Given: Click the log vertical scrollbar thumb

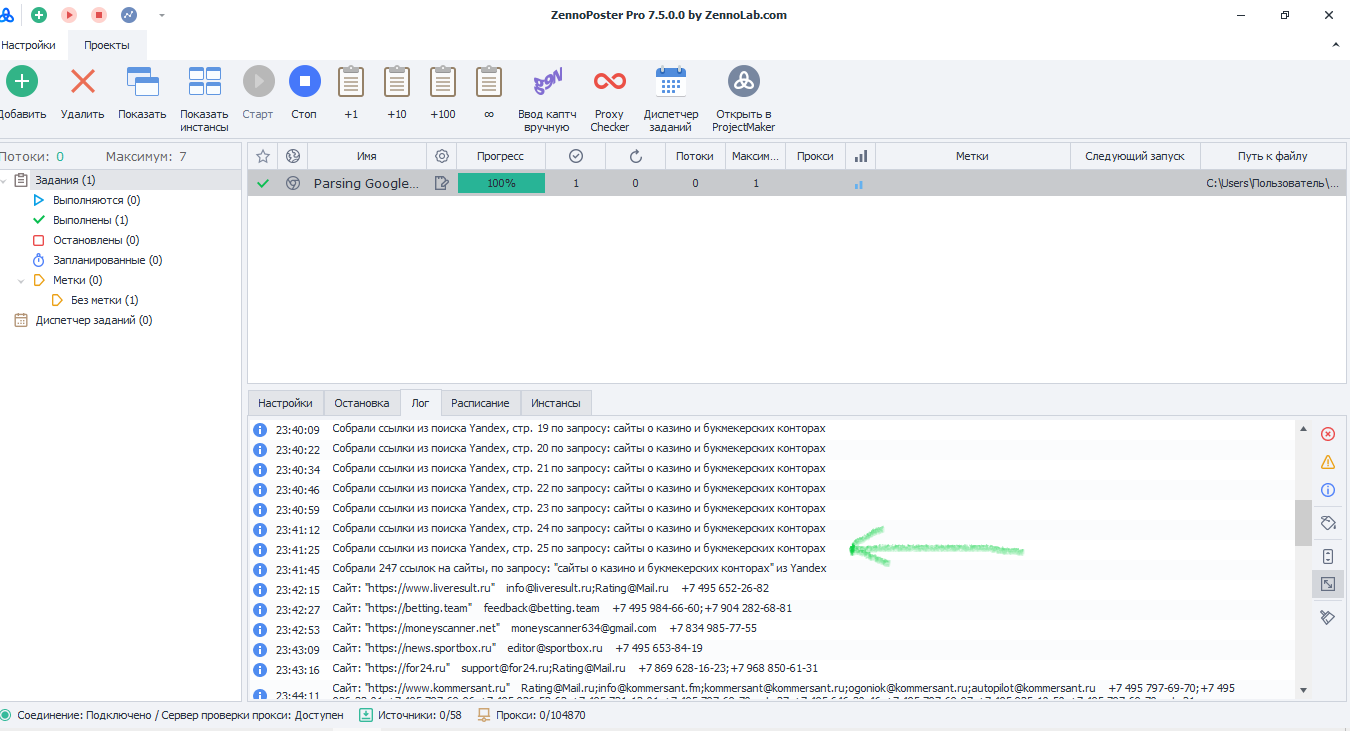Looking at the screenshot, I should click(x=1303, y=523).
